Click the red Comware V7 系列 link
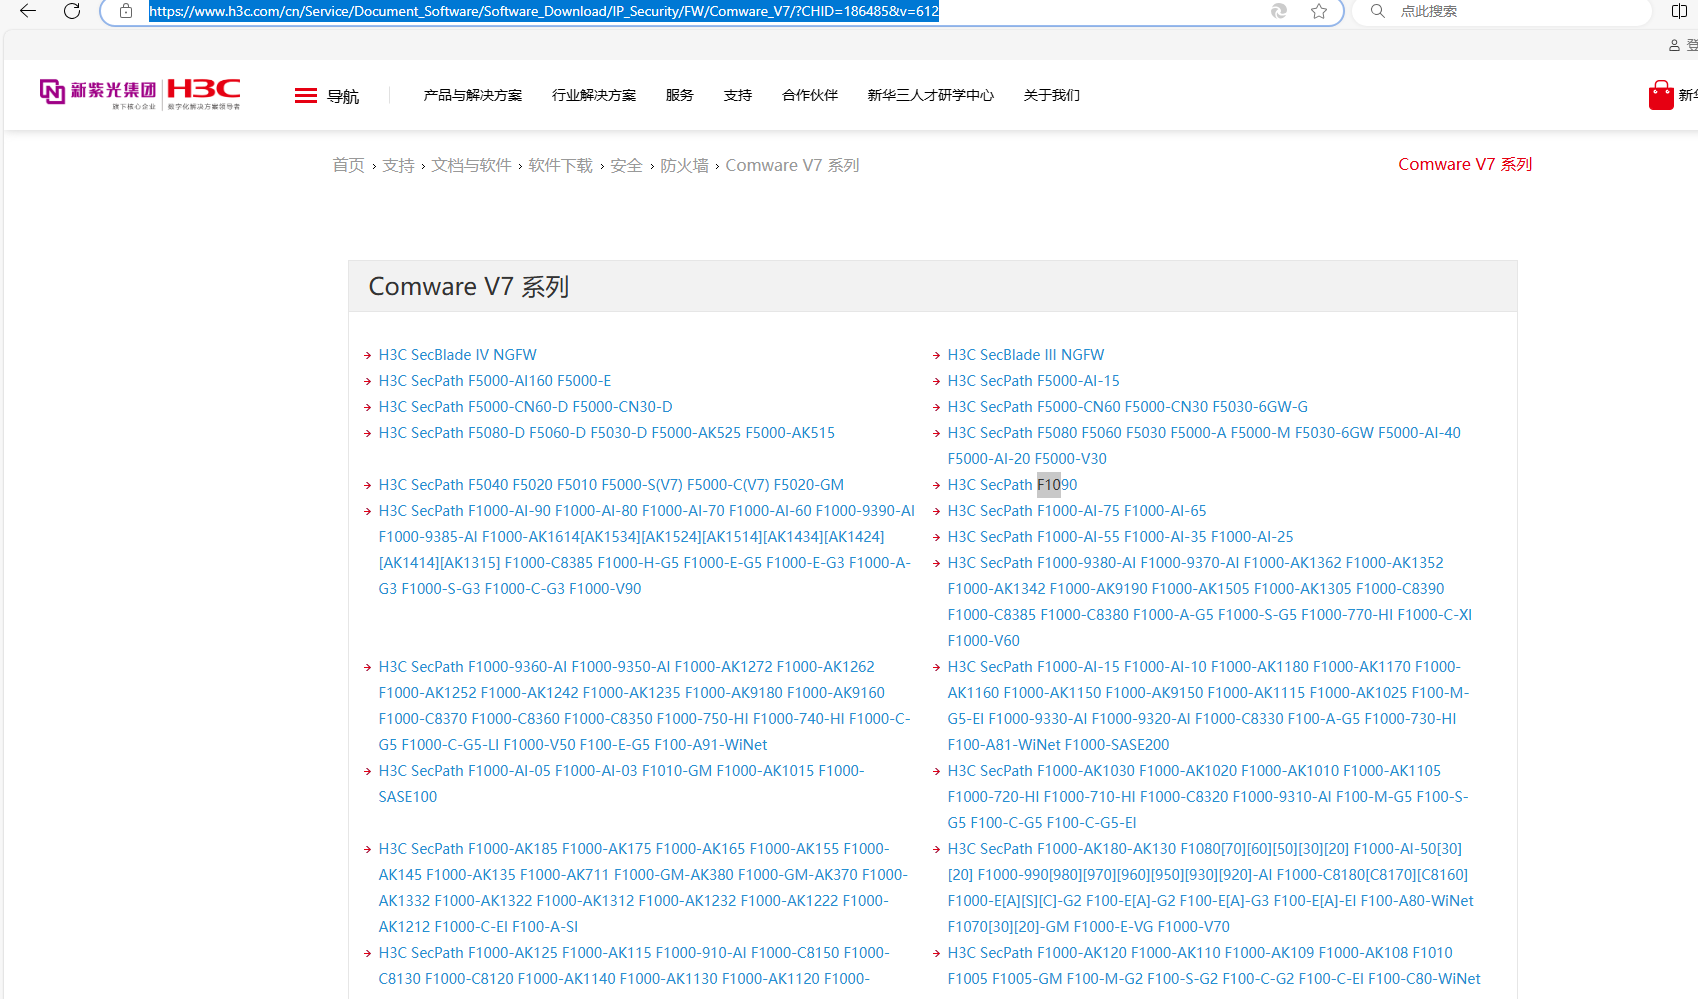Image resolution: width=1698 pixels, height=999 pixels. [1465, 164]
